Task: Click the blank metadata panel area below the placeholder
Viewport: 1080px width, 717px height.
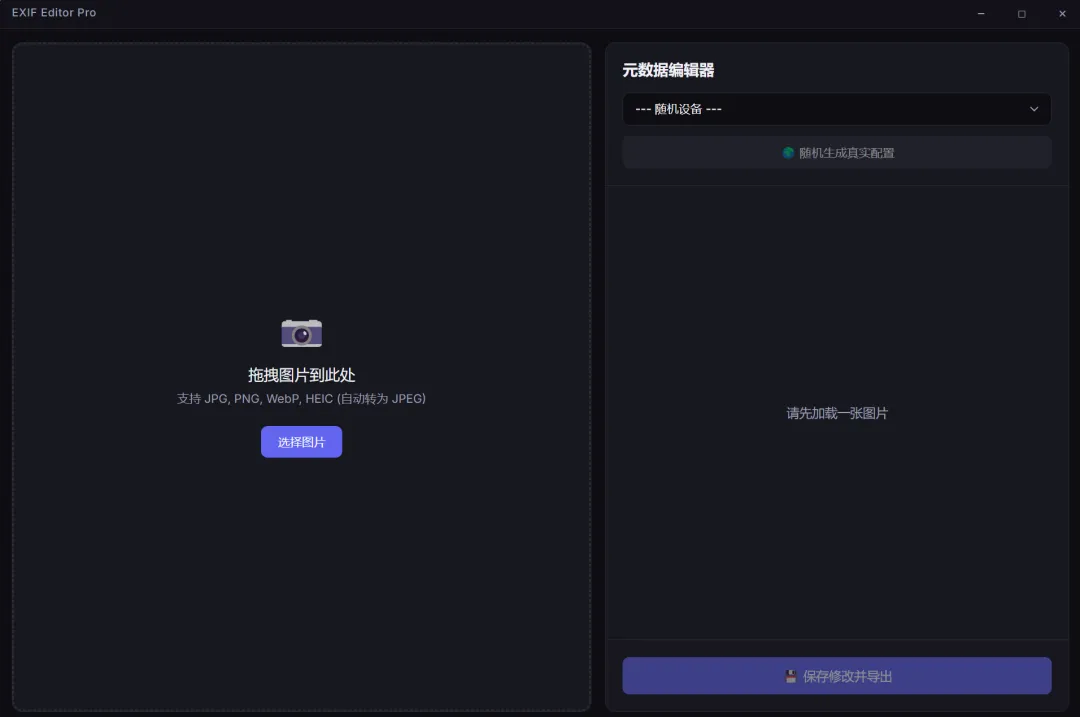Action: point(837,530)
